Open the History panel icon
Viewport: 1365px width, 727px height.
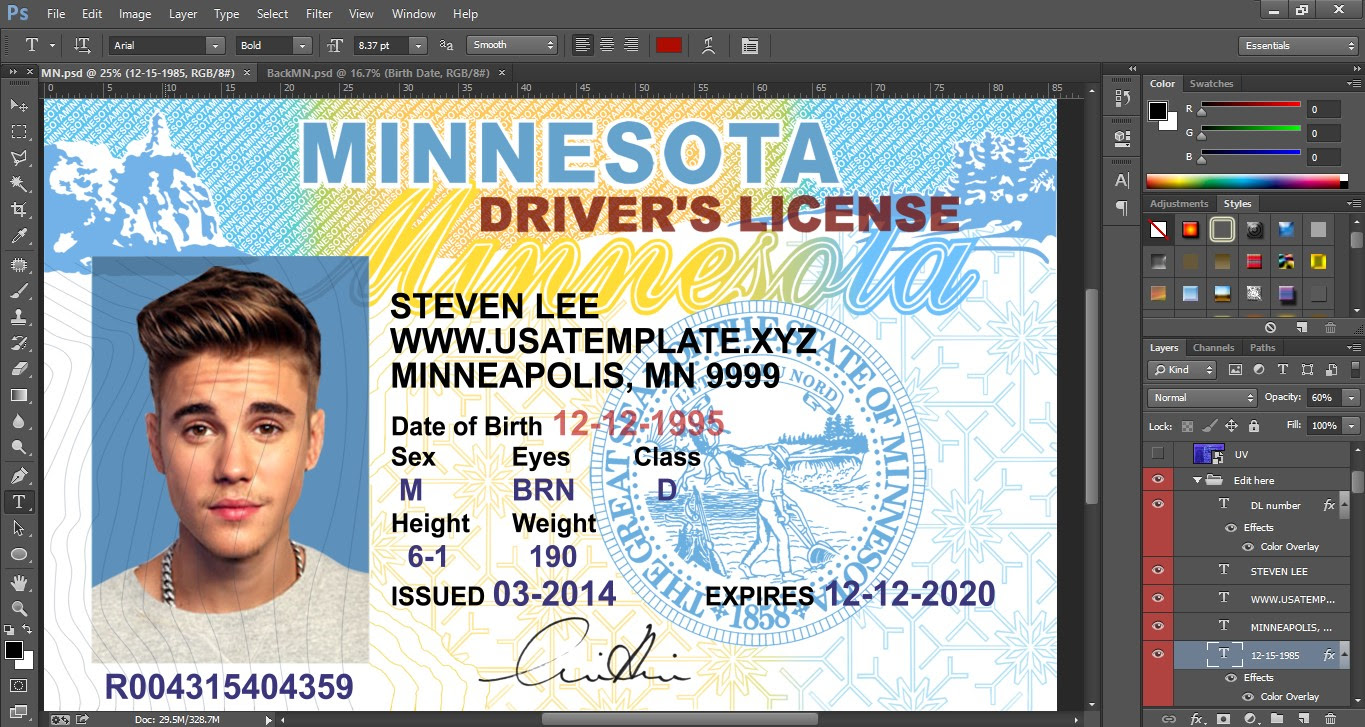(x=1122, y=97)
